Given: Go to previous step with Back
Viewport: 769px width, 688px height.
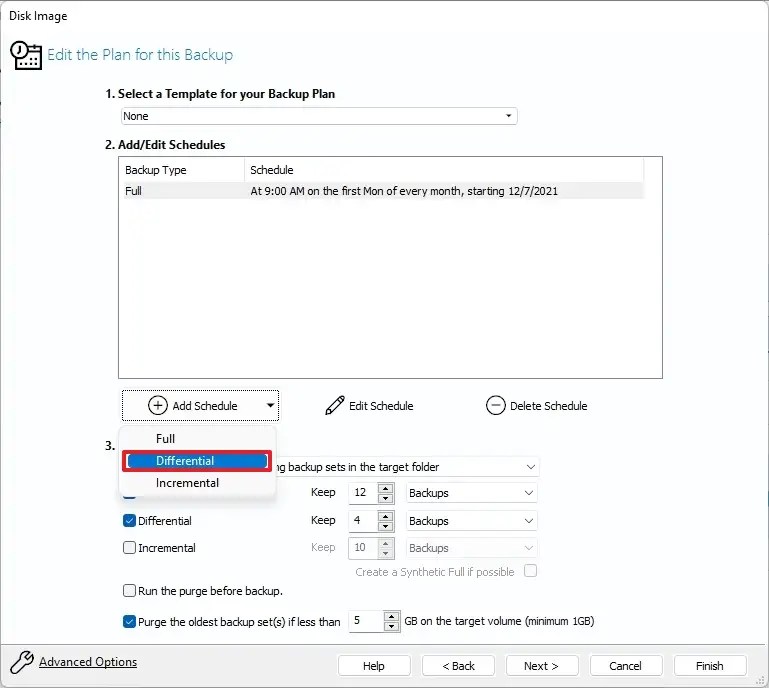Looking at the screenshot, I should point(458,666).
